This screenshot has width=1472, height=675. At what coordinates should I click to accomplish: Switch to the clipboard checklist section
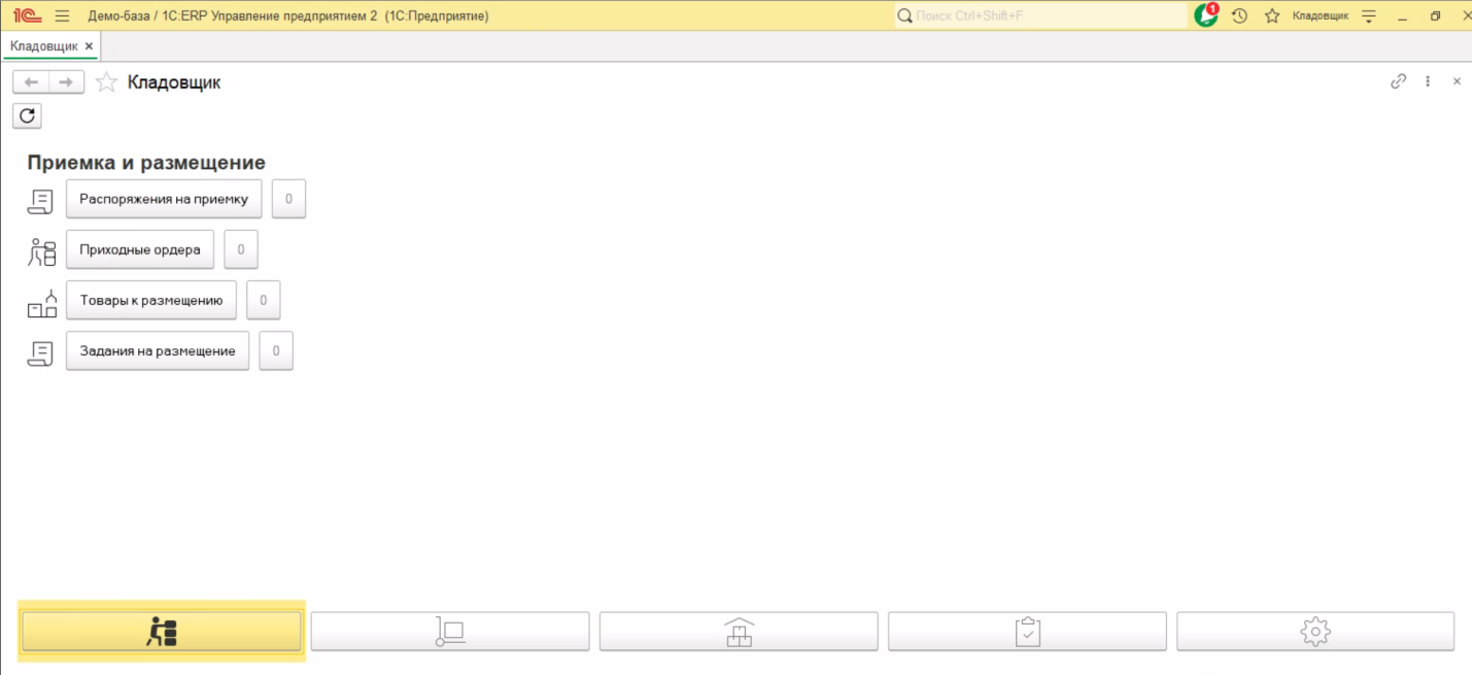tap(1027, 631)
